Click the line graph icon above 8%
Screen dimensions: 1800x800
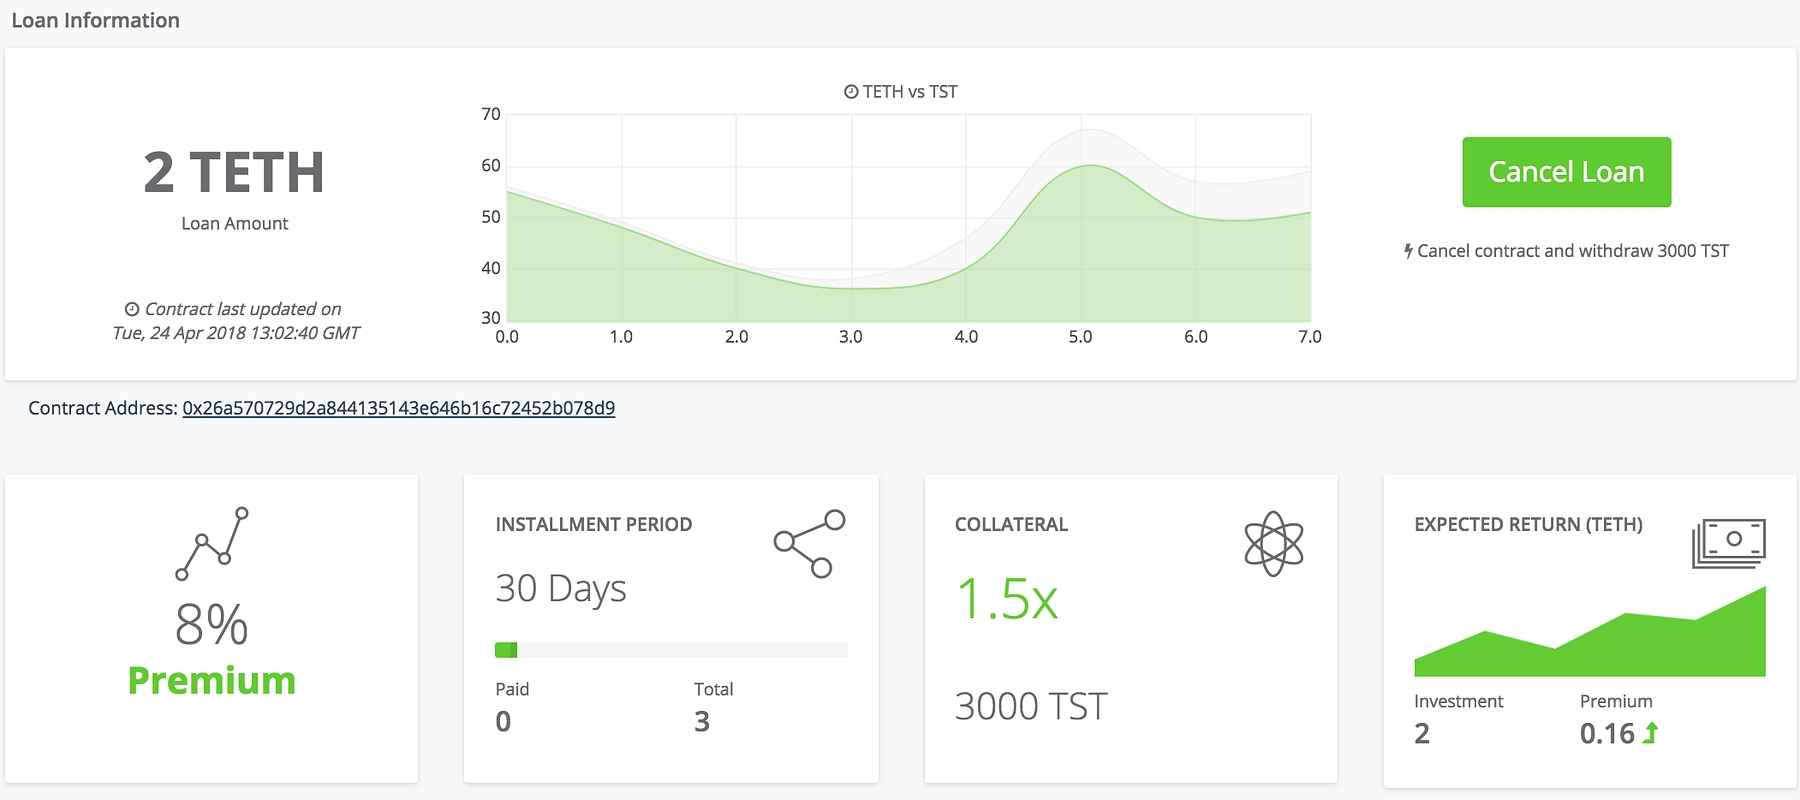pos(212,544)
